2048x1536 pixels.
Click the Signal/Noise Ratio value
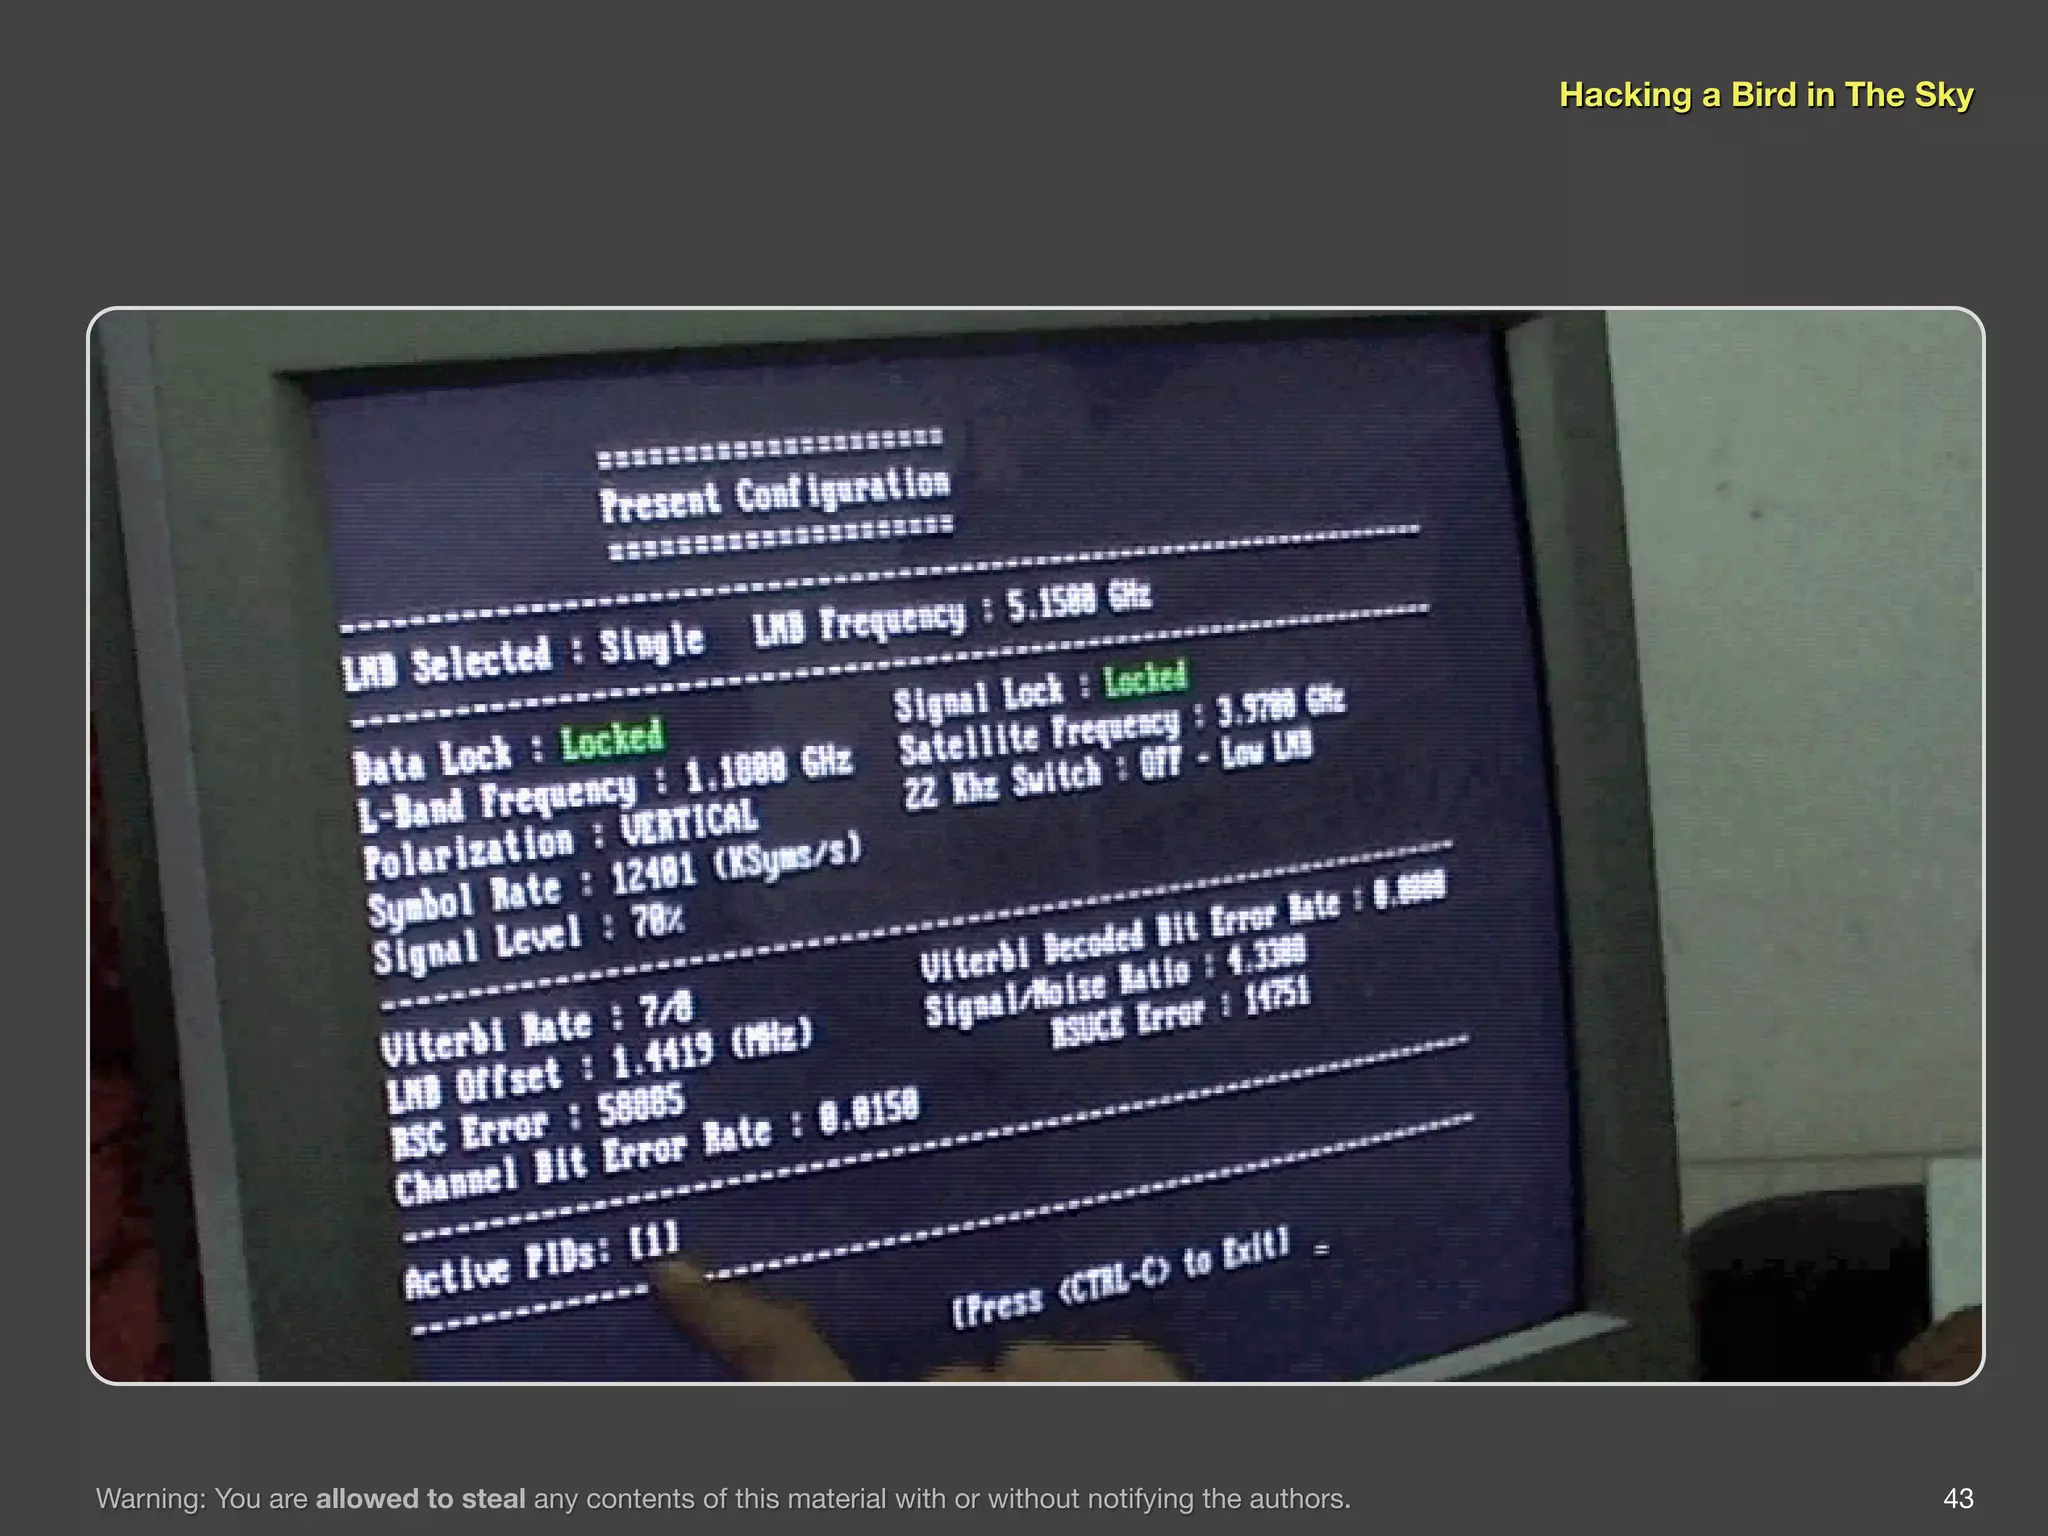point(1266,957)
